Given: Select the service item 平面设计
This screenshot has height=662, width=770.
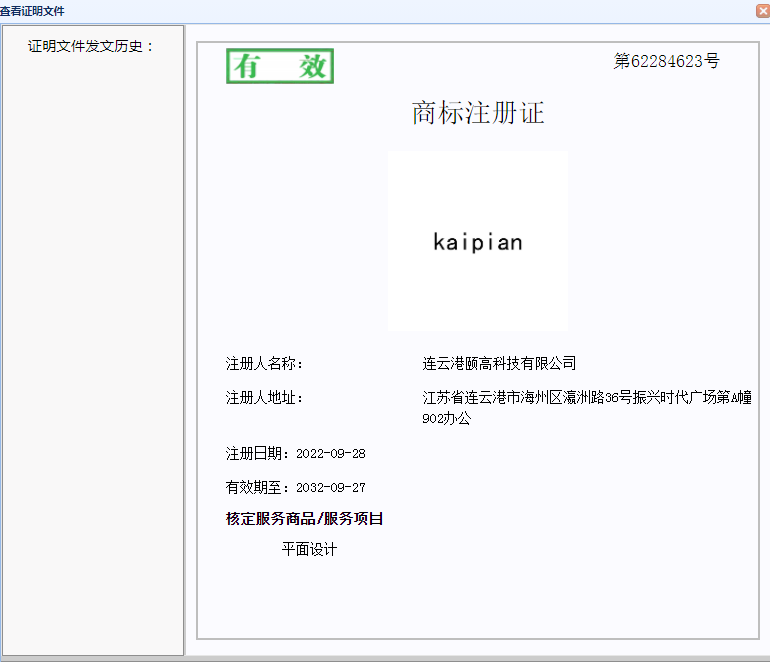Looking at the screenshot, I should point(309,549).
